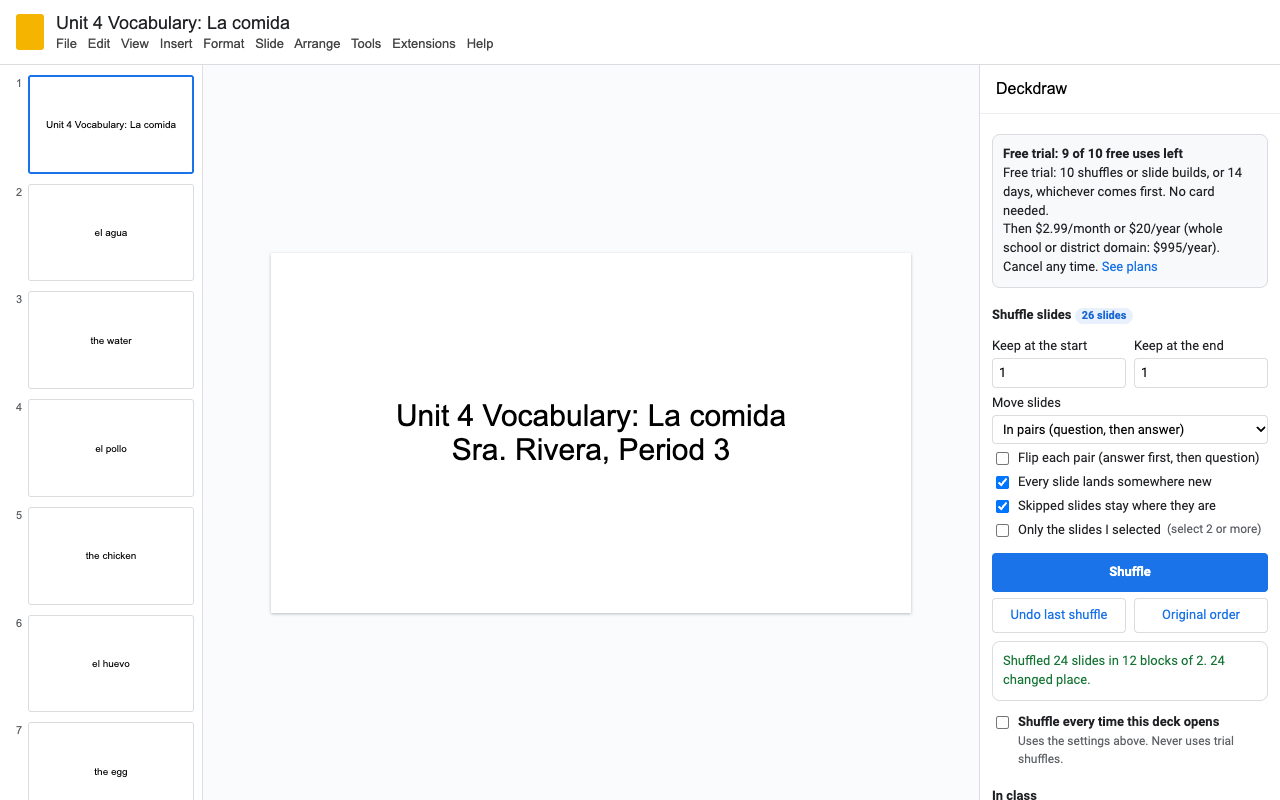Screen dimensions: 1280x800
Task: Click the Keep at the start field
Action: click(1059, 373)
